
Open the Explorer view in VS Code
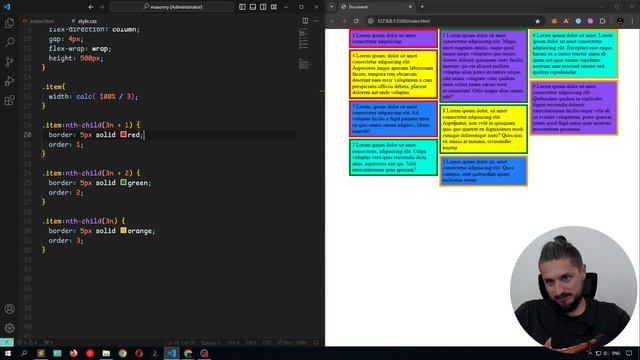point(9,23)
